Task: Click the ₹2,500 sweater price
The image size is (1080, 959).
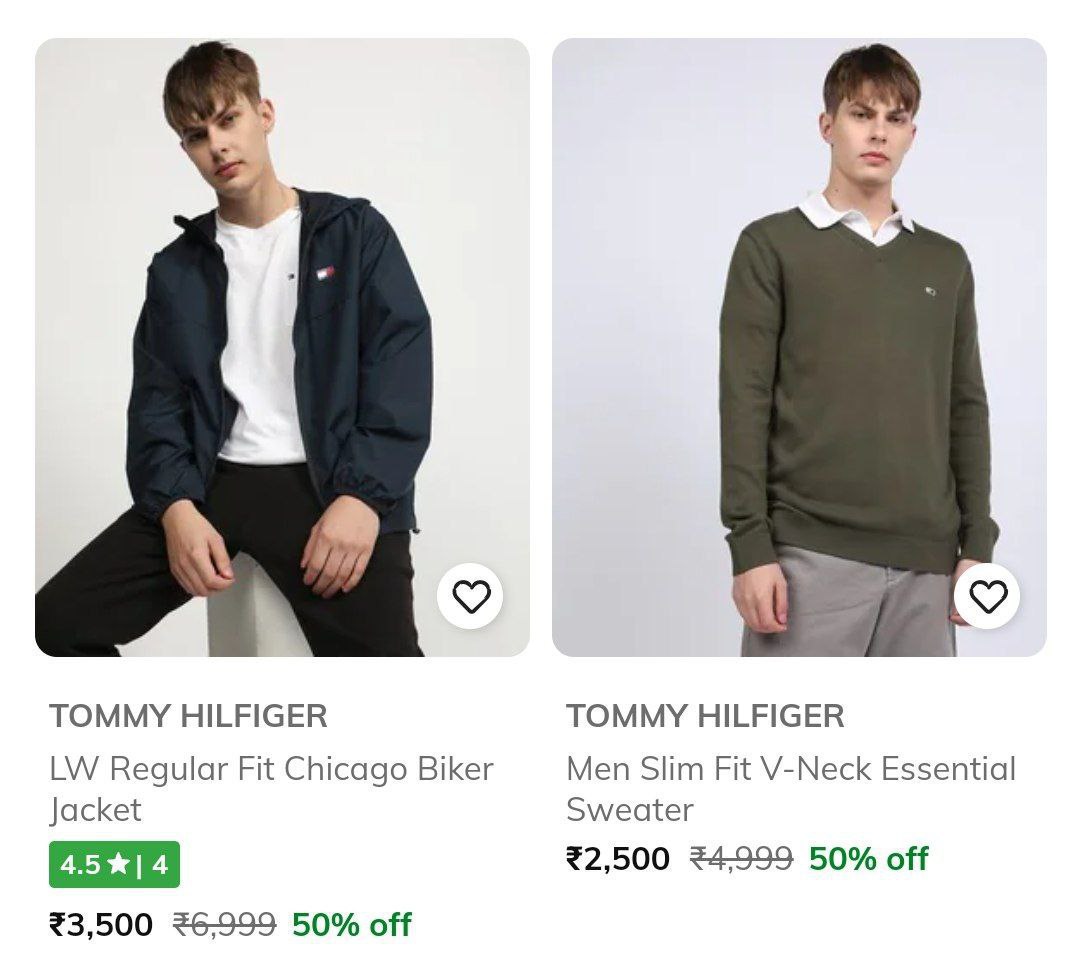Action: click(x=618, y=859)
